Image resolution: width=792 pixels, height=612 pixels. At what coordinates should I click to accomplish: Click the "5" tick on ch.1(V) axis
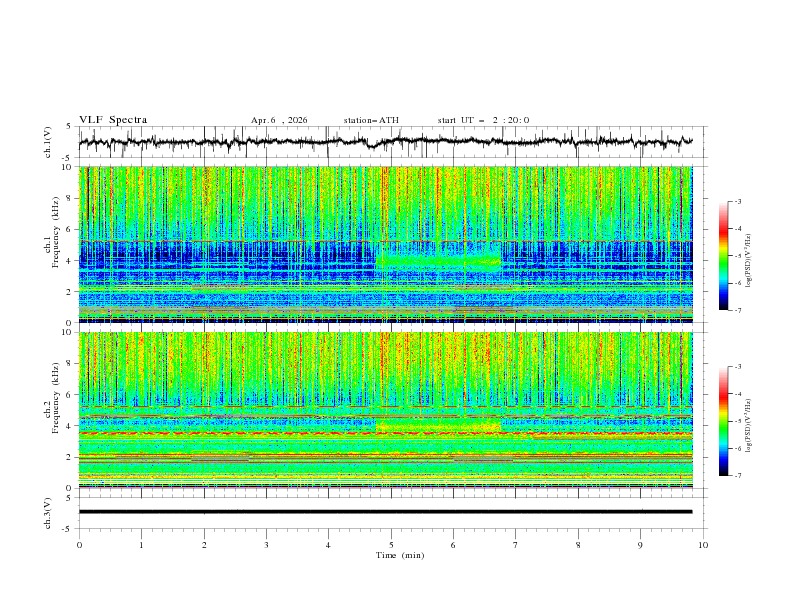69,127
